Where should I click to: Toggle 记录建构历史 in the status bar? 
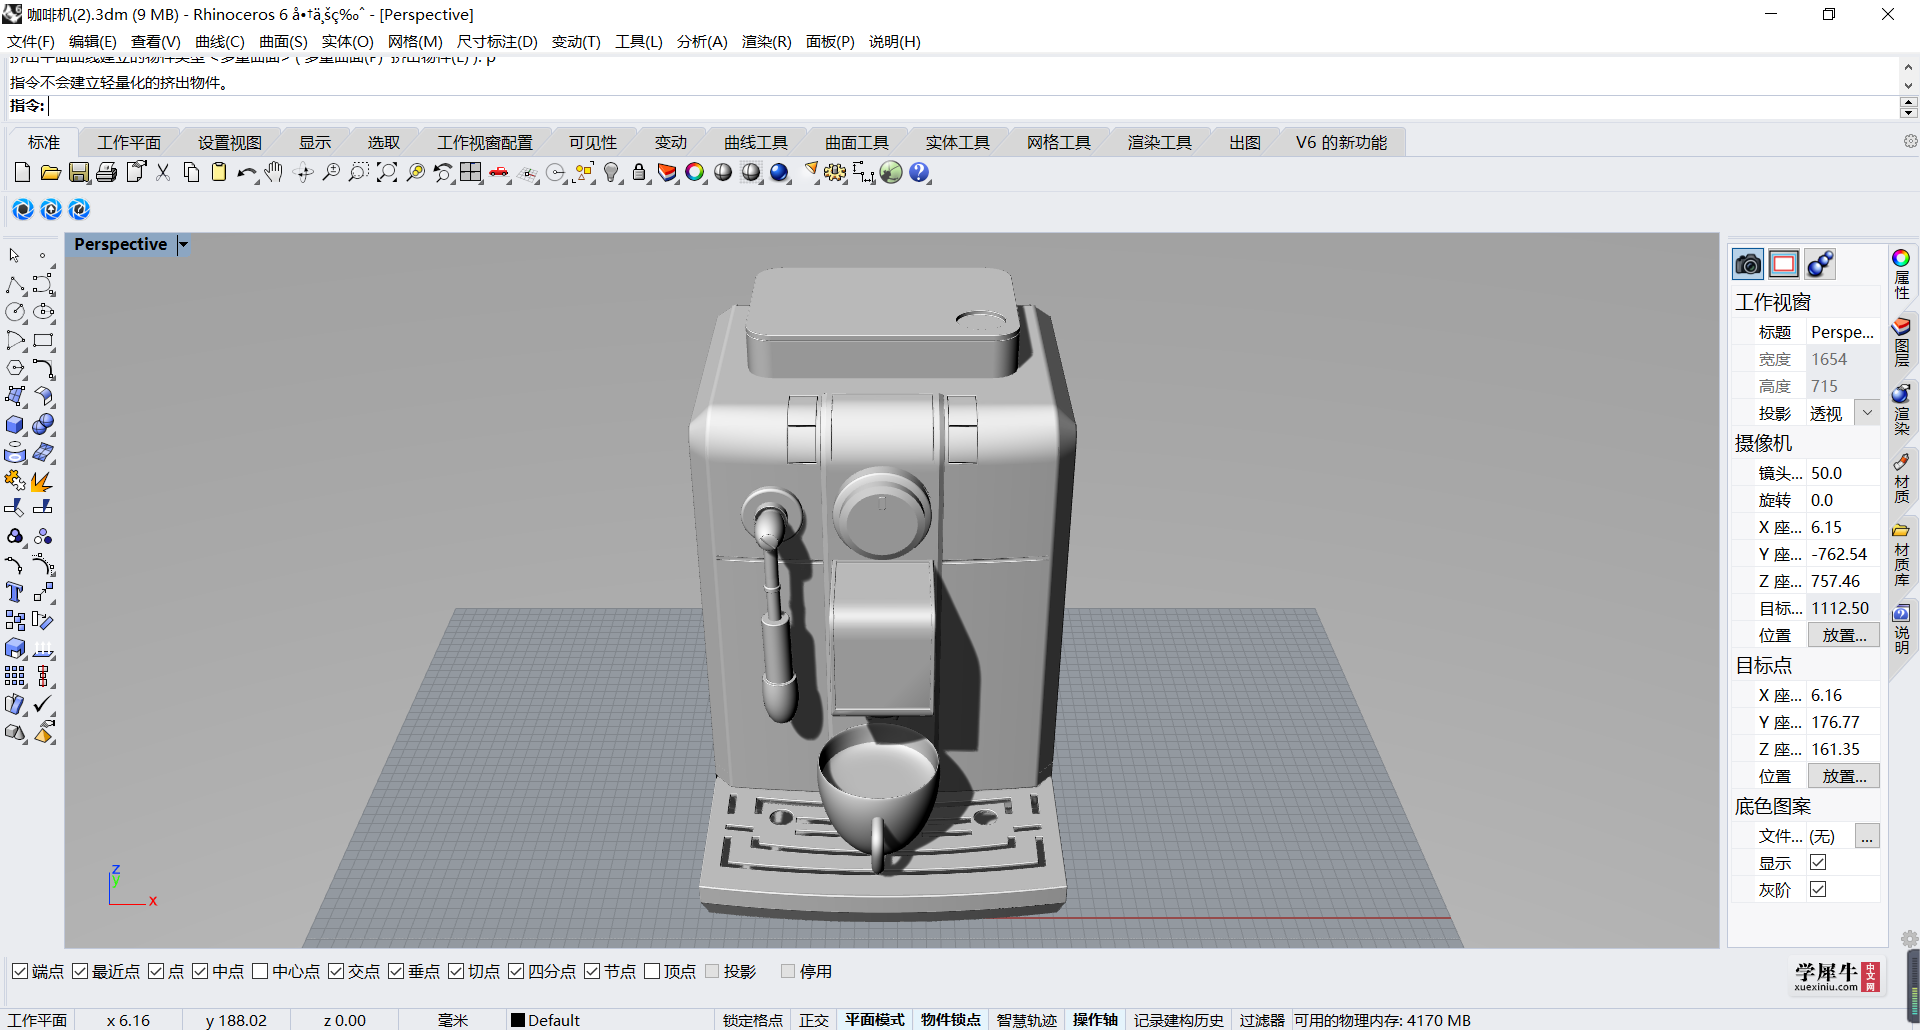tap(1178, 1020)
